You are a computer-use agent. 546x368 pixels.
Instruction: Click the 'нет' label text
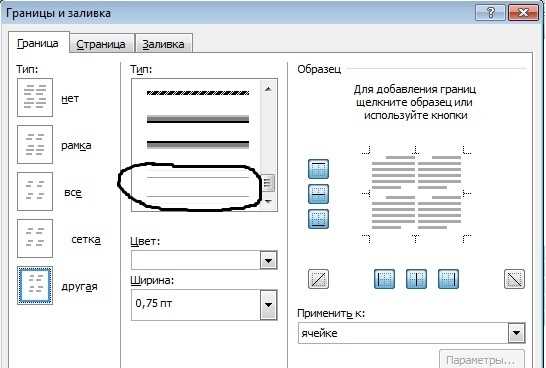(x=70, y=99)
